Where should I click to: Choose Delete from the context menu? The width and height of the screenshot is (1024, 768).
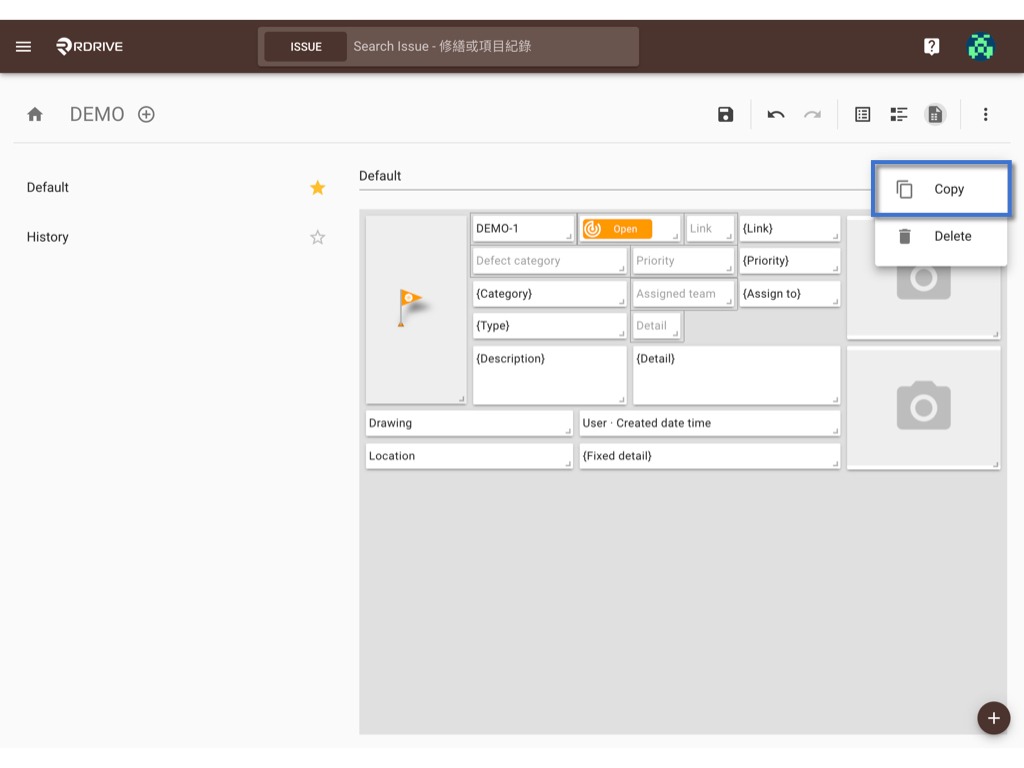941,236
